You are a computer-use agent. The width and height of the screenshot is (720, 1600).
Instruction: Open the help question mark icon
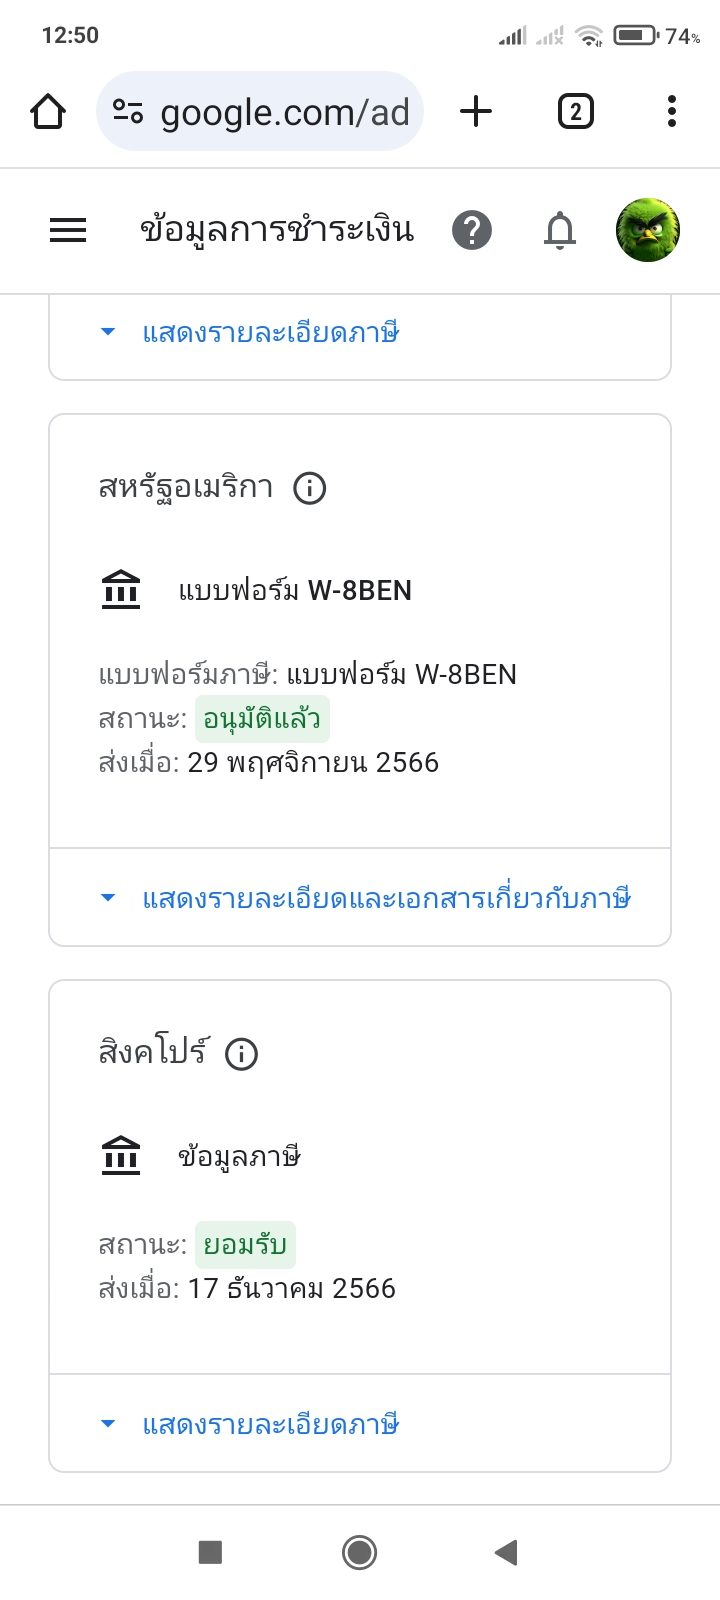pos(471,231)
